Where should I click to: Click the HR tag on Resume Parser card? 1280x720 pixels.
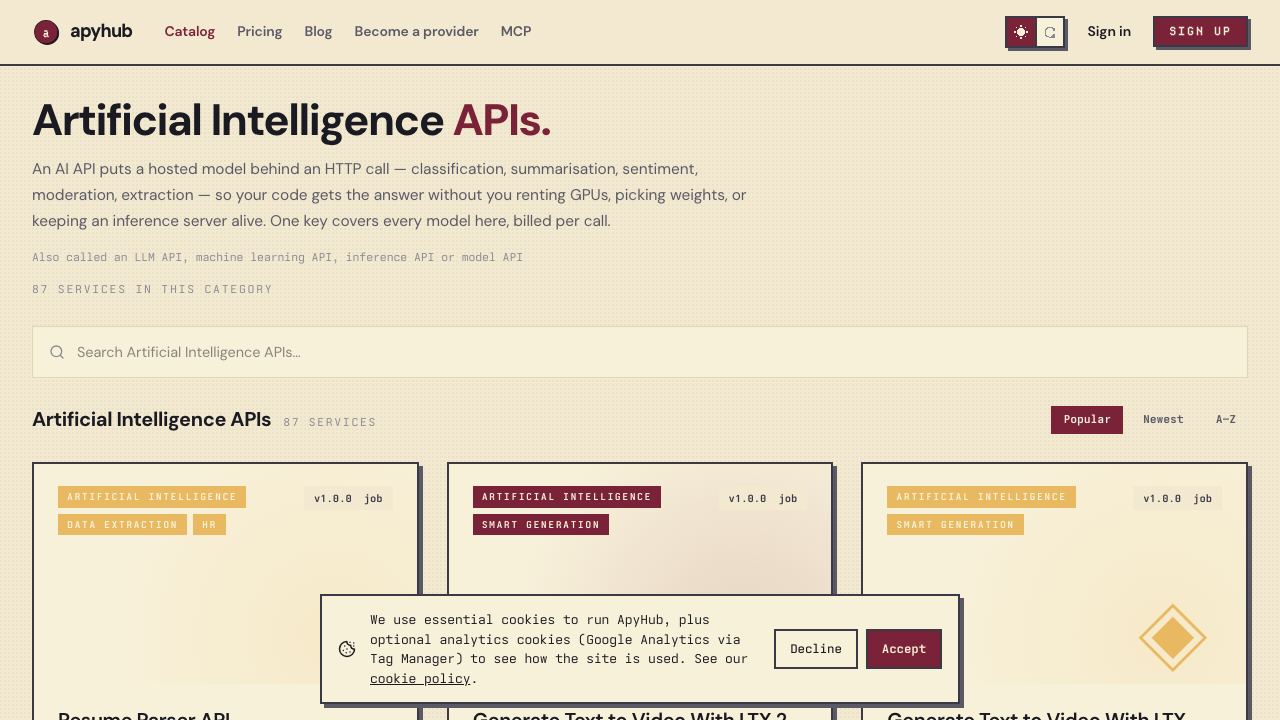(209, 524)
